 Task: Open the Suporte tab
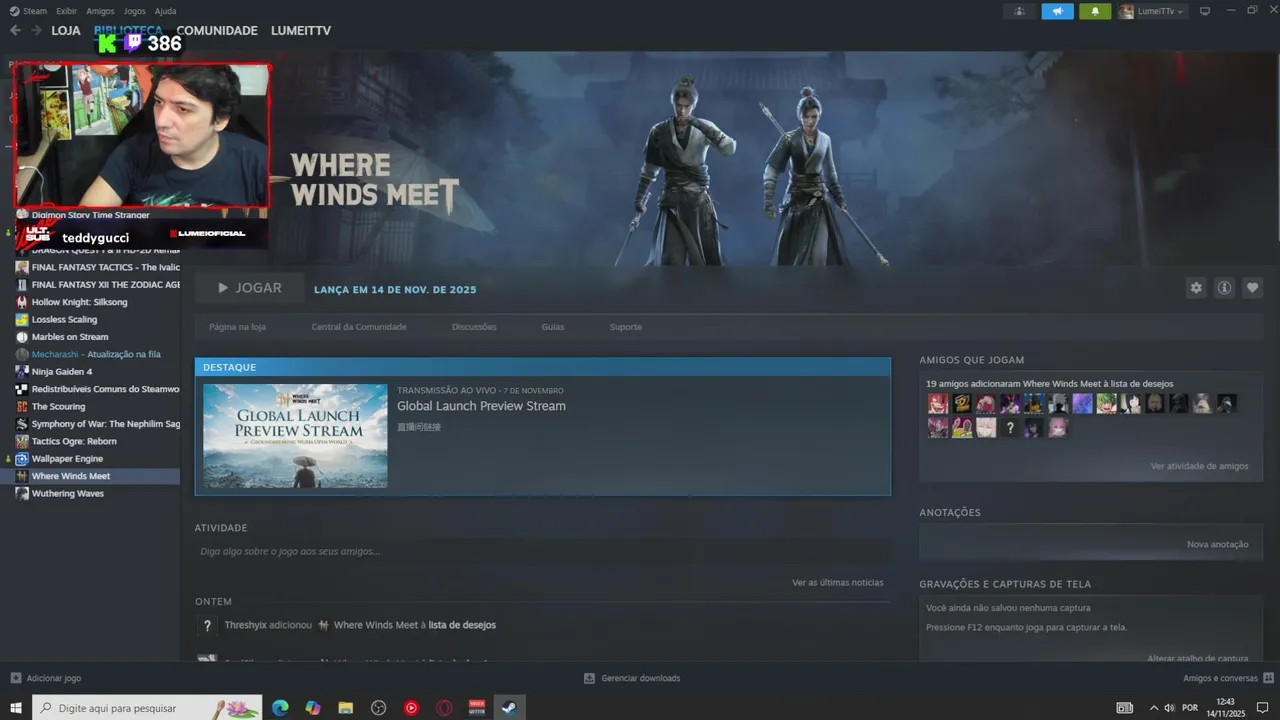click(x=626, y=327)
